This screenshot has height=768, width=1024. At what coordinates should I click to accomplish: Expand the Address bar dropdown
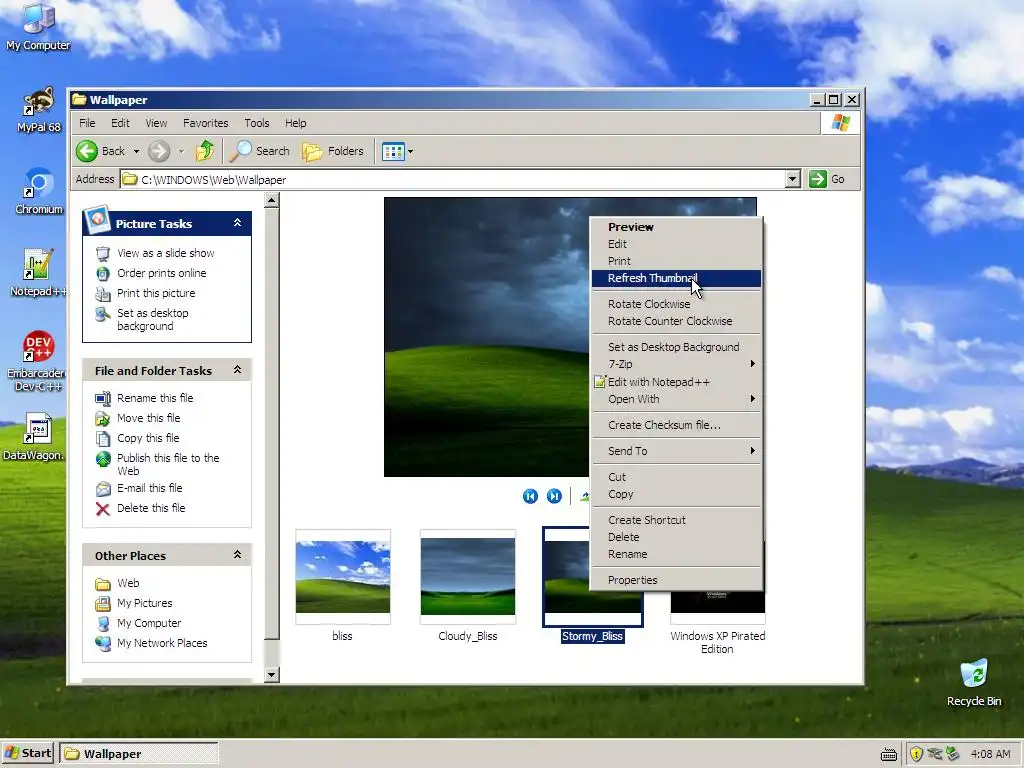click(793, 179)
